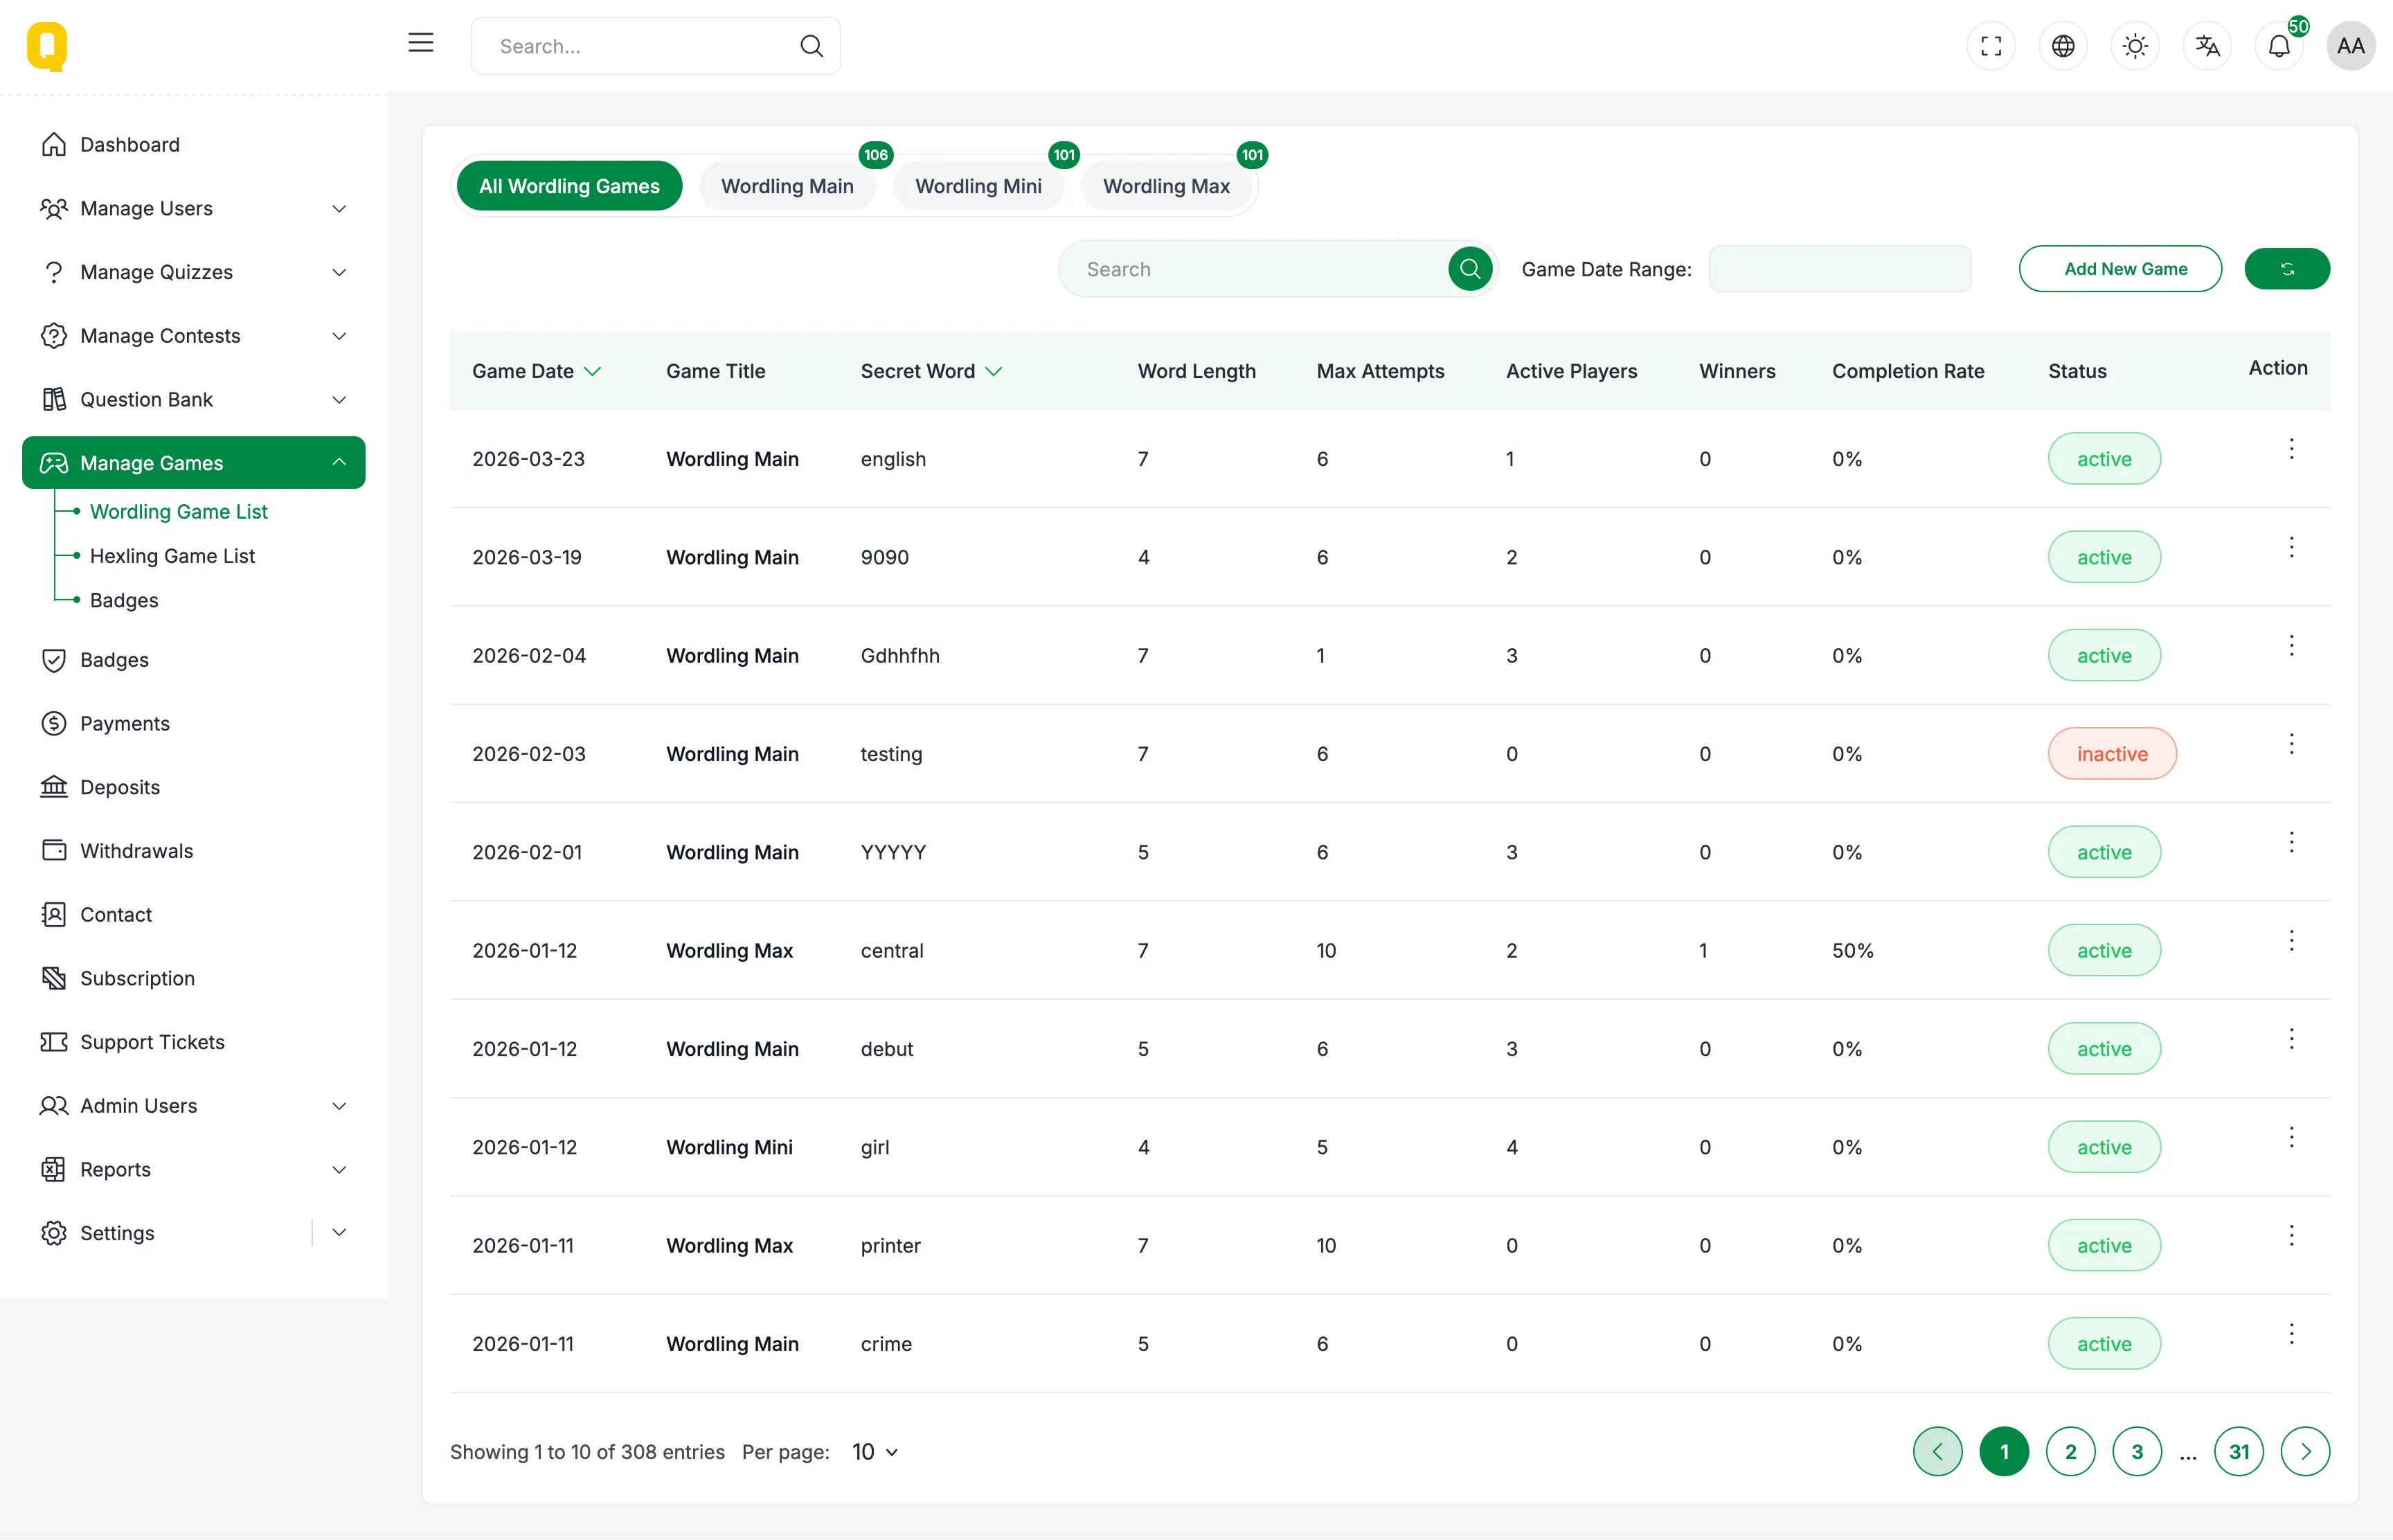Viewport: 2393px width, 1540px height.
Task: Switch to Wordling Max tab
Action: [x=1165, y=186]
